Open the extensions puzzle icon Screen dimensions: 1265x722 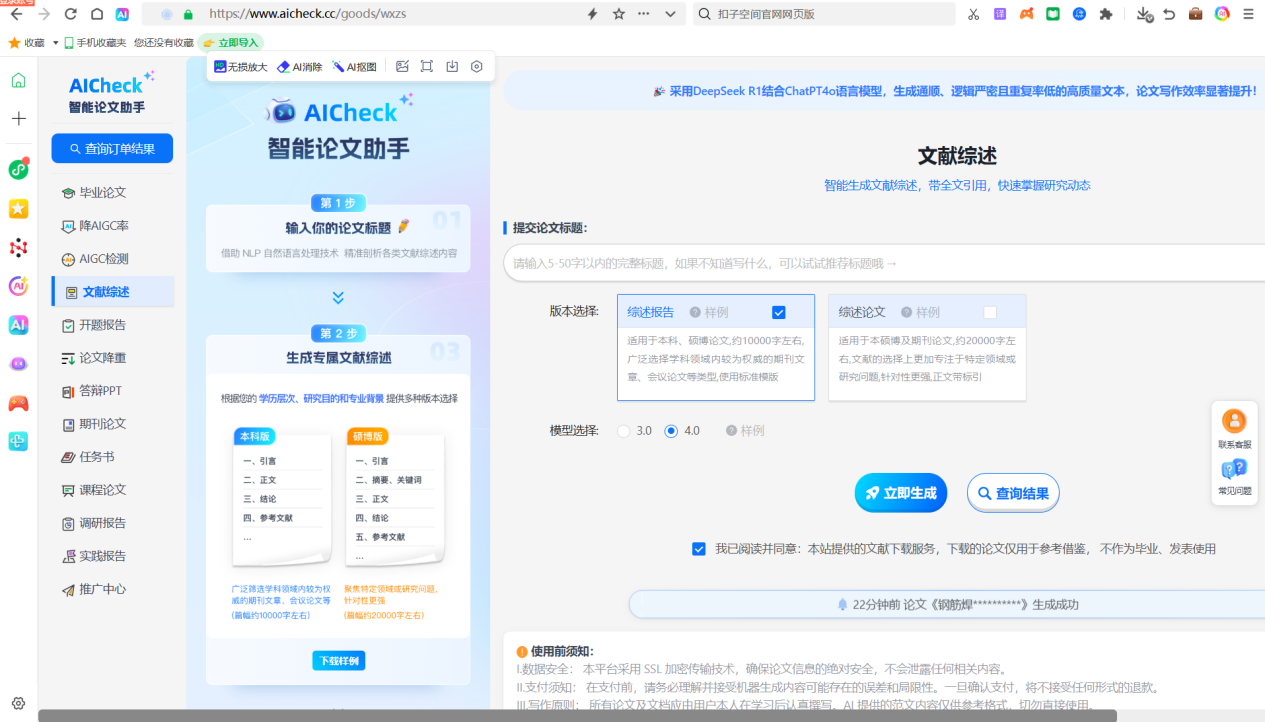[x=1105, y=14]
